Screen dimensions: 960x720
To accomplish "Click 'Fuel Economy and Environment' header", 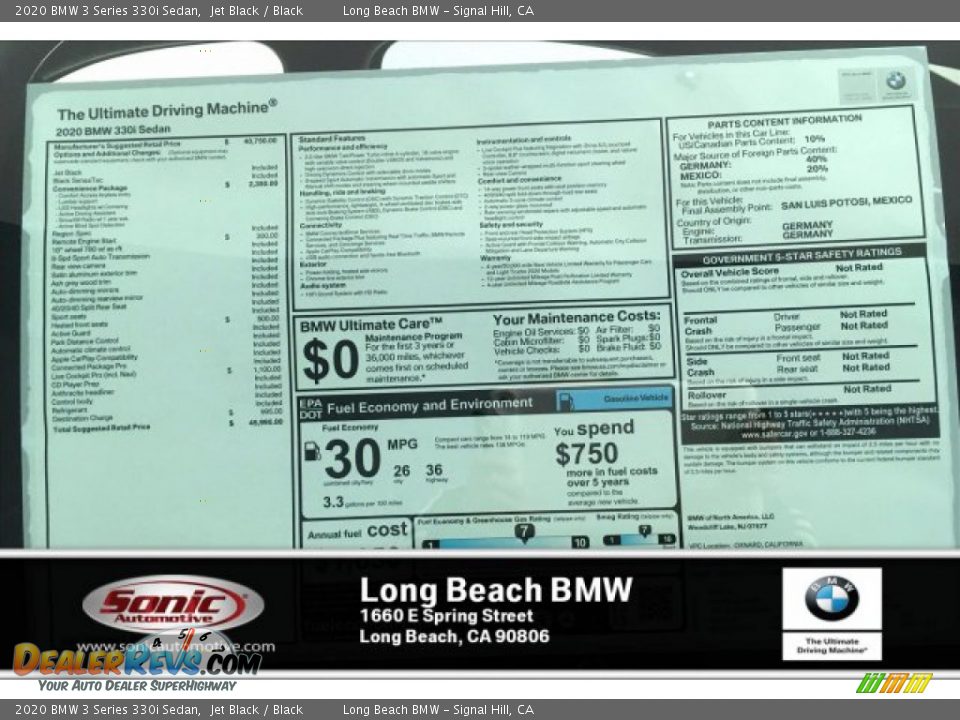I will point(430,405).
